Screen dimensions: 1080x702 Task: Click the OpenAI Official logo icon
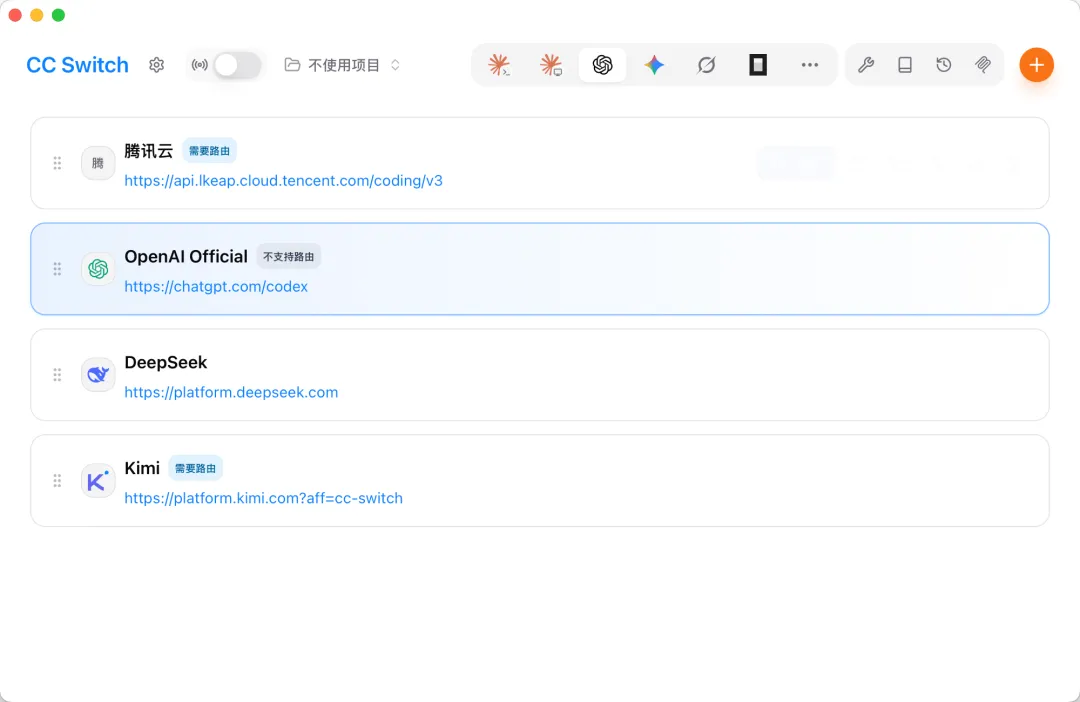tap(98, 269)
